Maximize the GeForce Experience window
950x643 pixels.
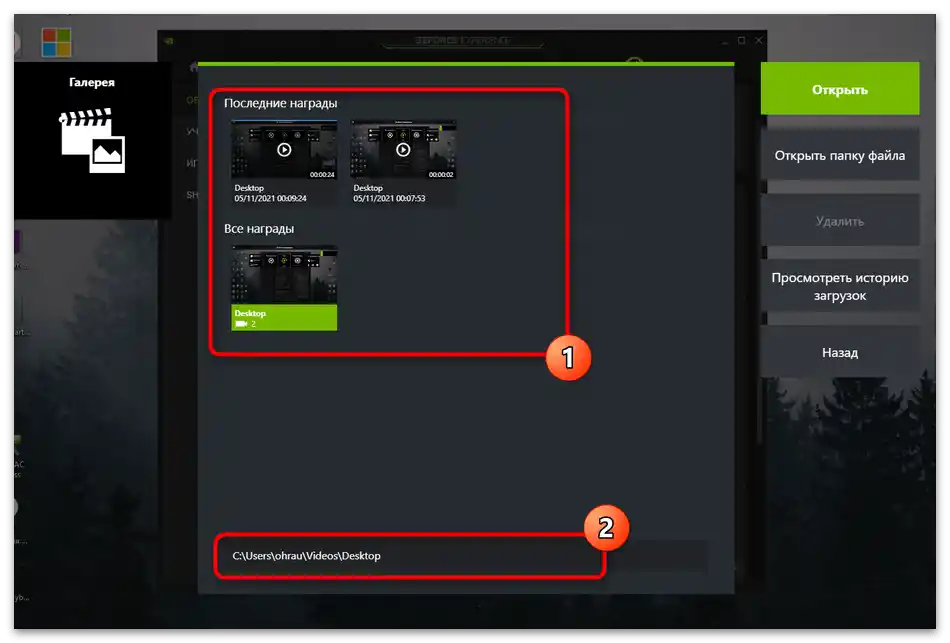741,40
